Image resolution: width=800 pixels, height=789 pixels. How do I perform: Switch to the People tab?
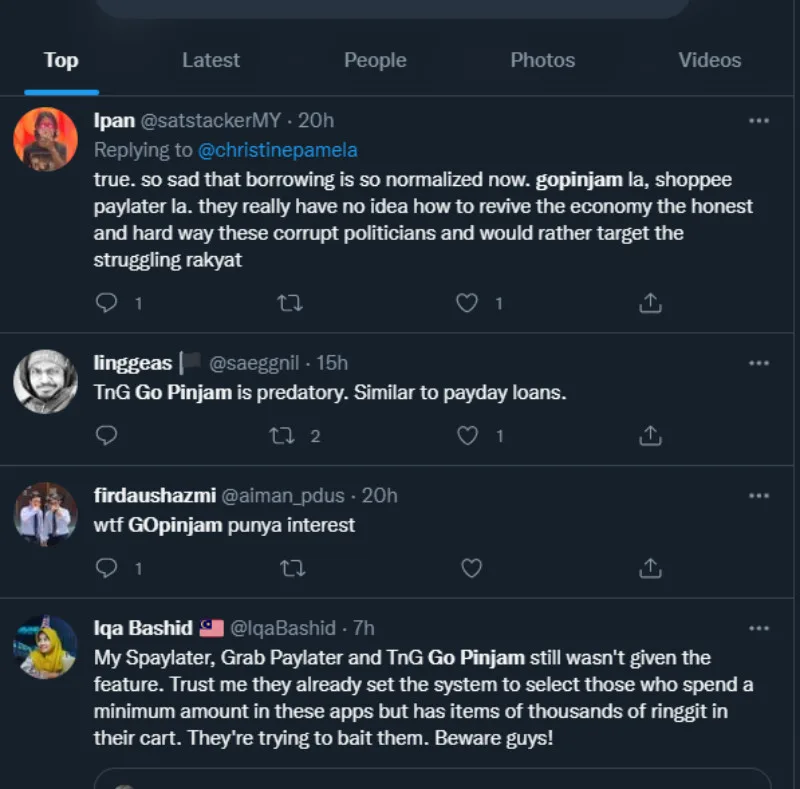tap(375, 60)
